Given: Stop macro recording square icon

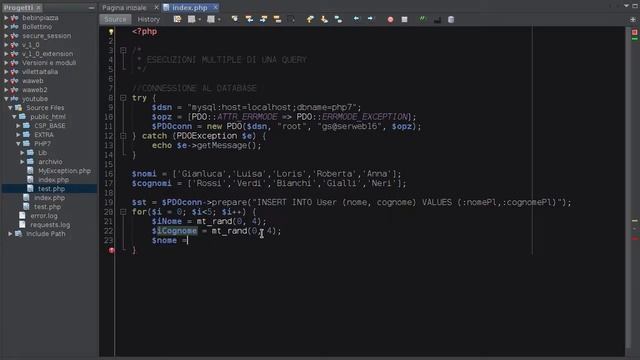Looking at the screenshot, I should [x=404, y=19].
